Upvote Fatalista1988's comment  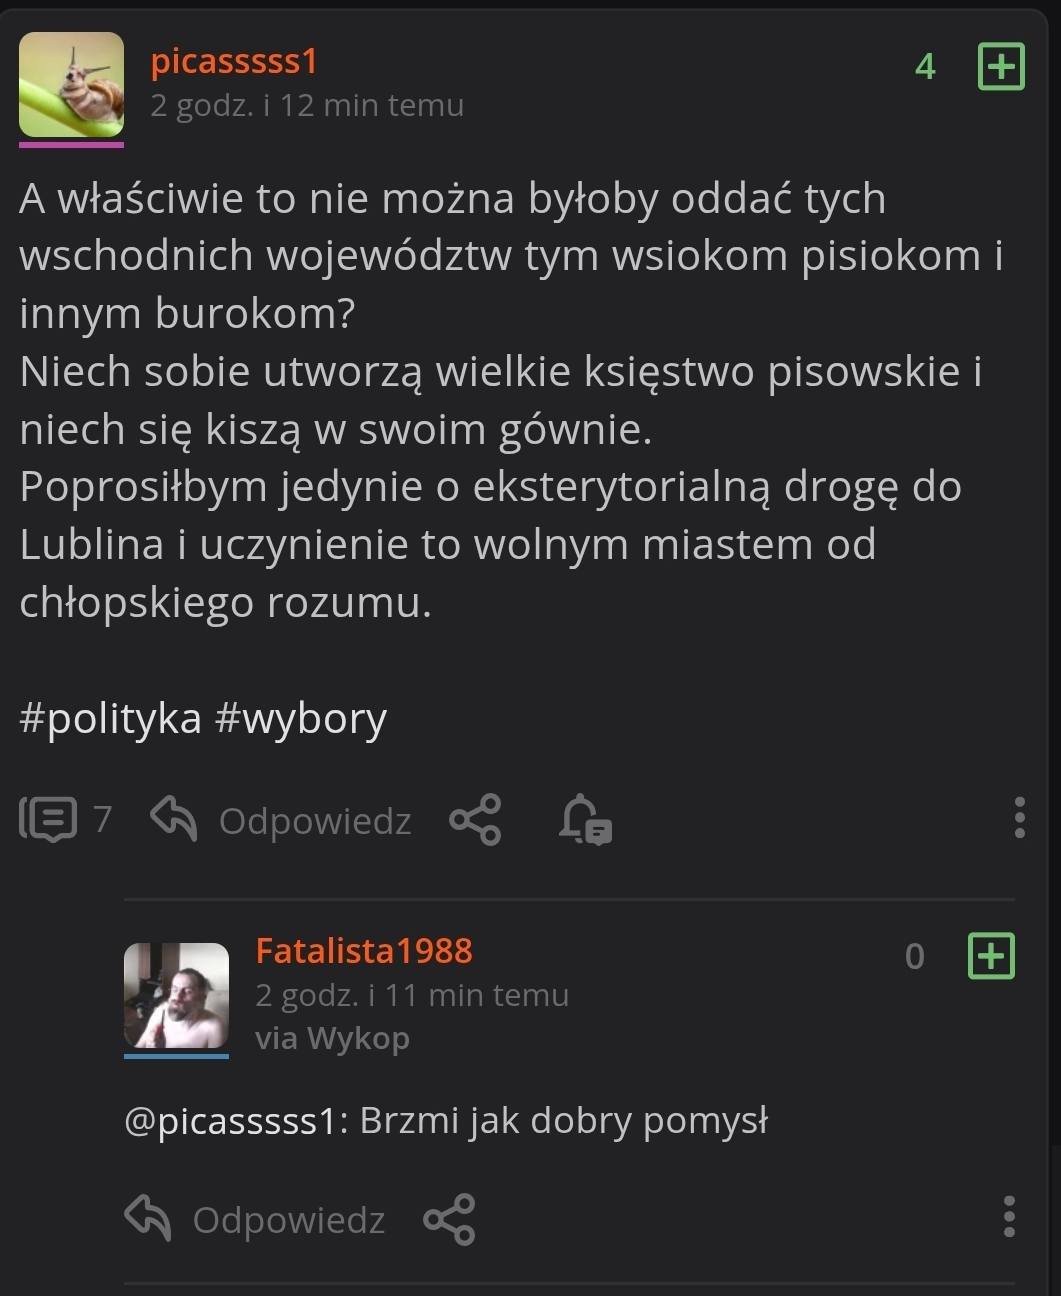991,956
